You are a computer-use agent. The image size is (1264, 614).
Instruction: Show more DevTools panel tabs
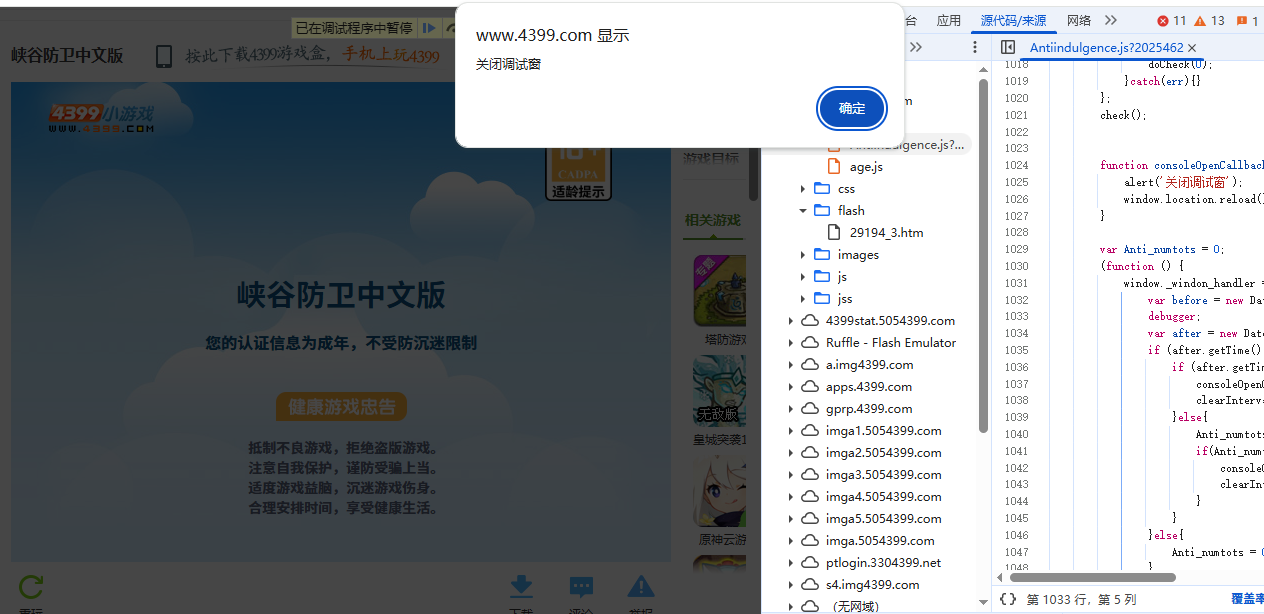pyautogui.click(x=1110, y=20)
